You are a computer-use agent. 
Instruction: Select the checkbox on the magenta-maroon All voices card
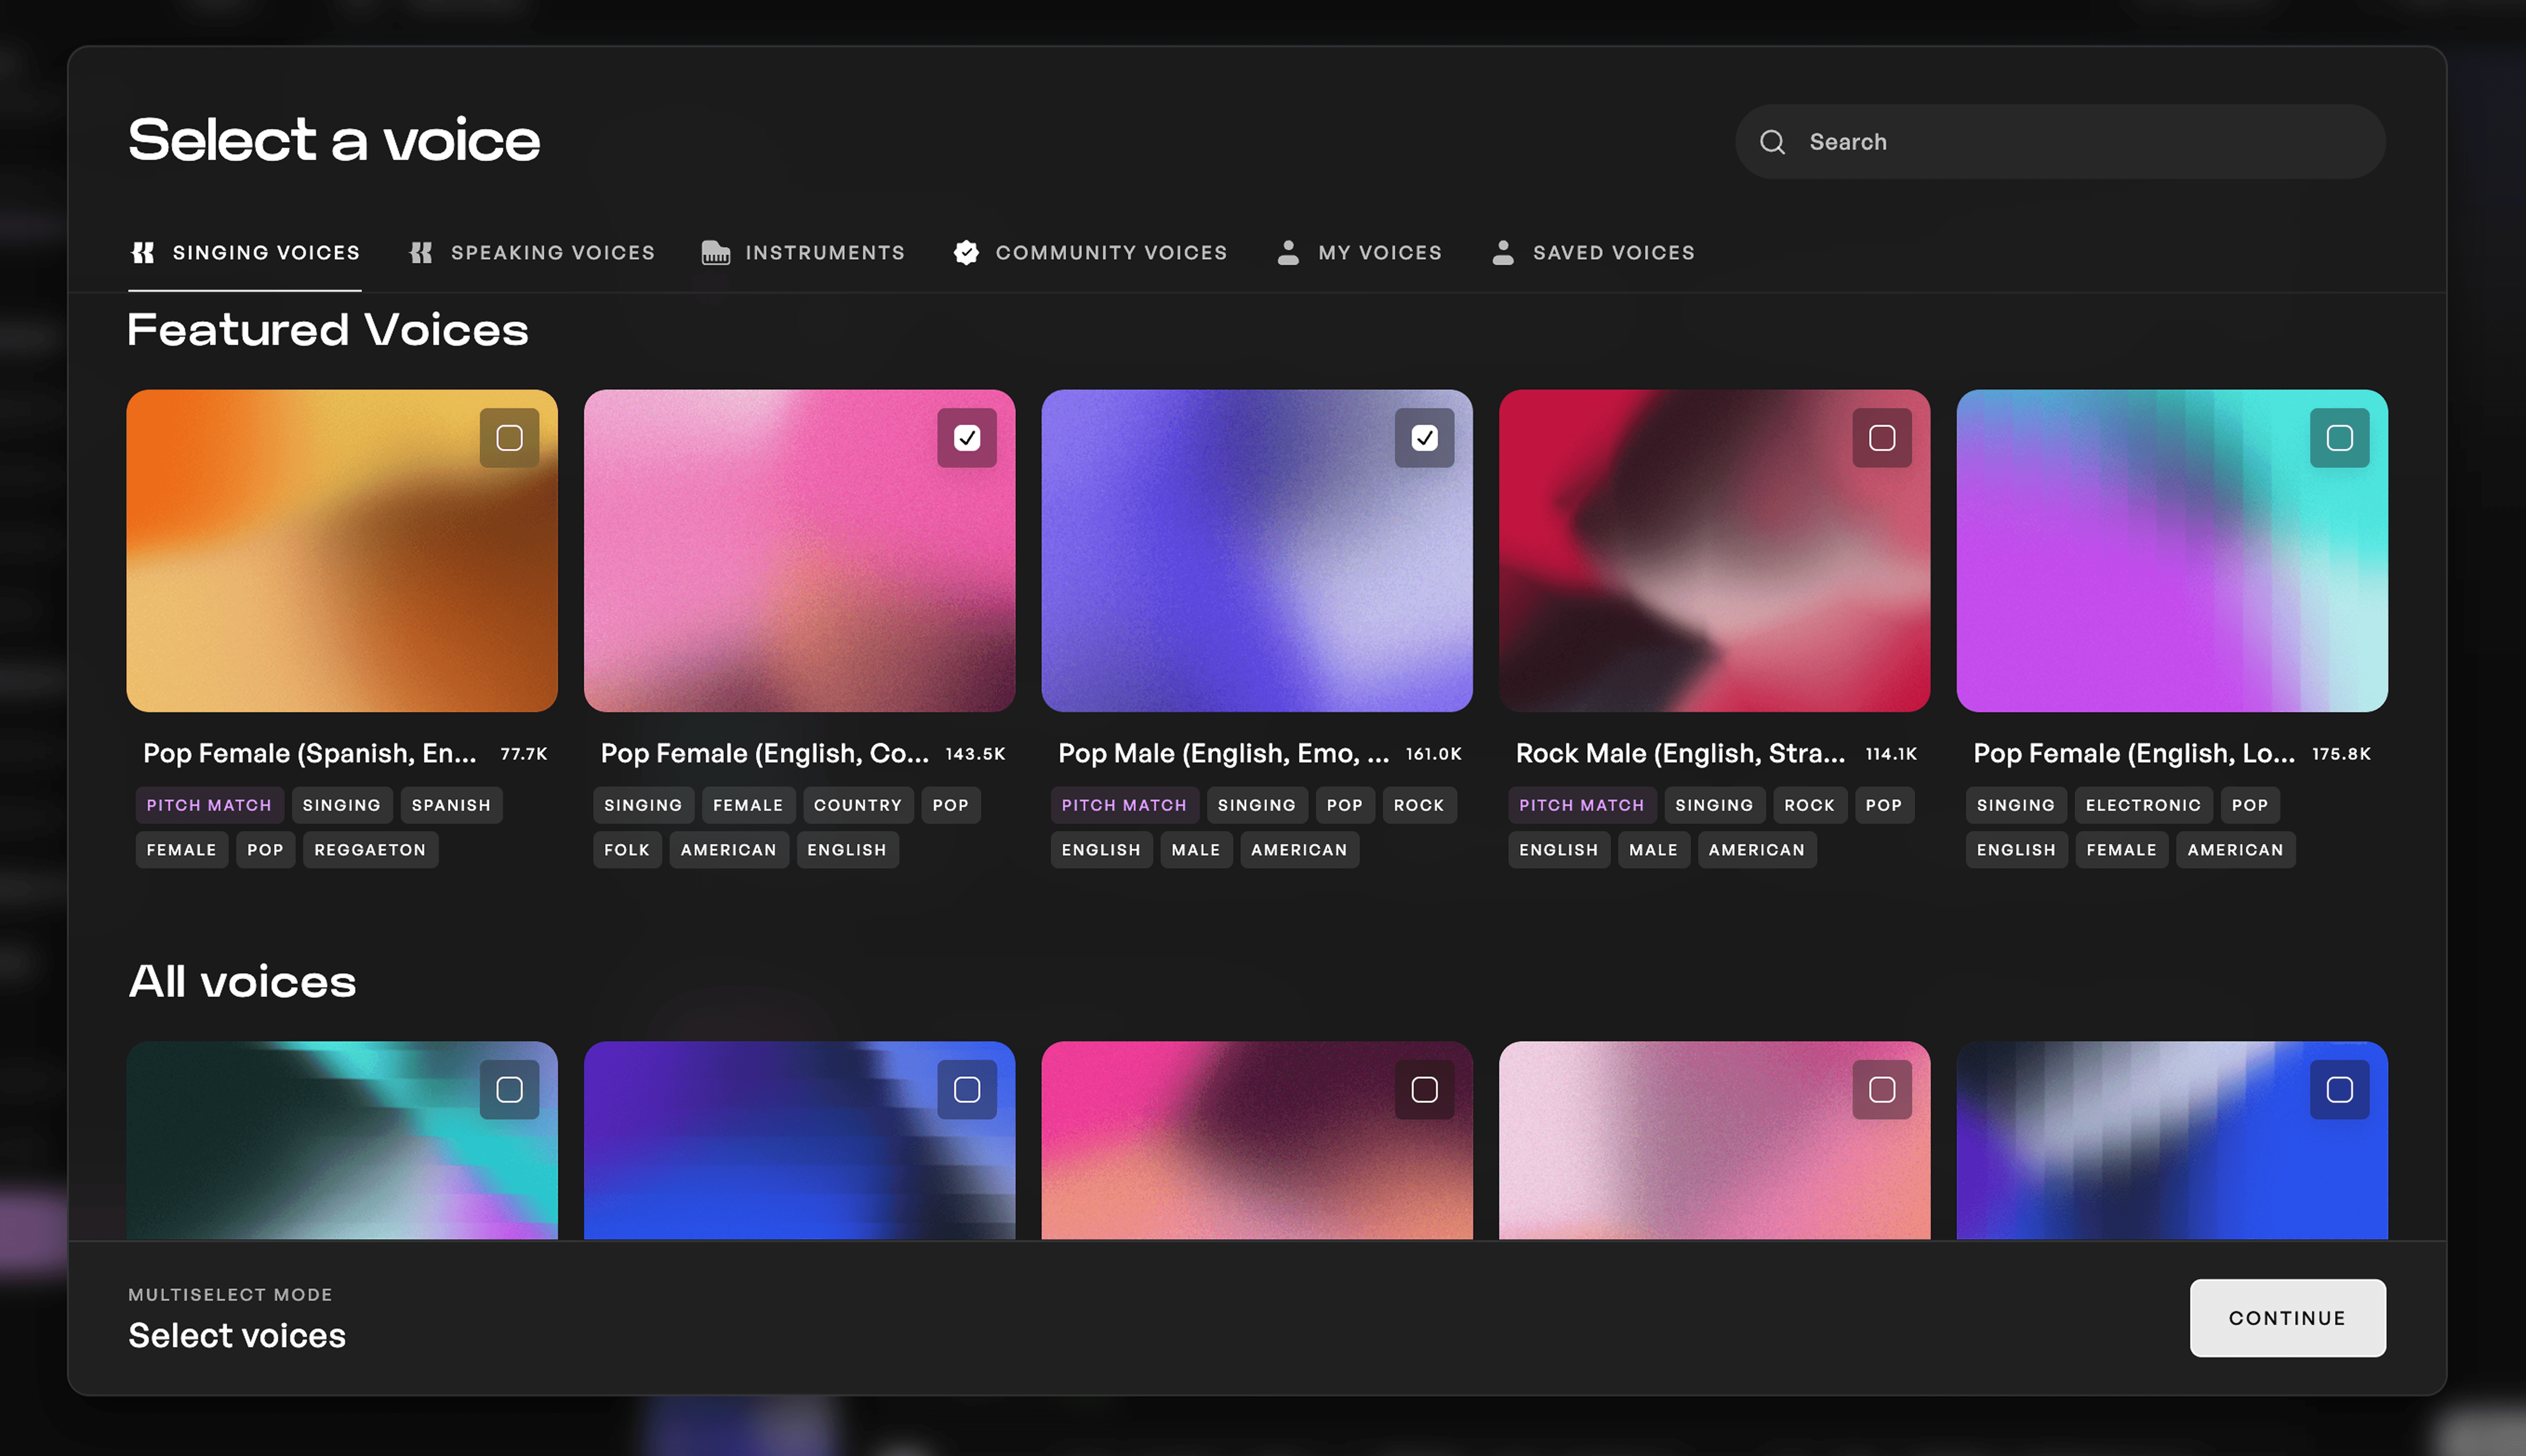point(1424,1089)
